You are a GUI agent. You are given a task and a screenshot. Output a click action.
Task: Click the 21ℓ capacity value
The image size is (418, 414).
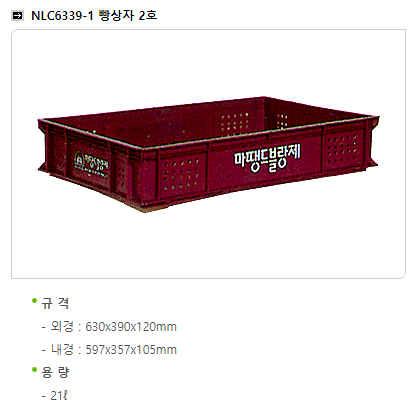[x=59, y=396]
